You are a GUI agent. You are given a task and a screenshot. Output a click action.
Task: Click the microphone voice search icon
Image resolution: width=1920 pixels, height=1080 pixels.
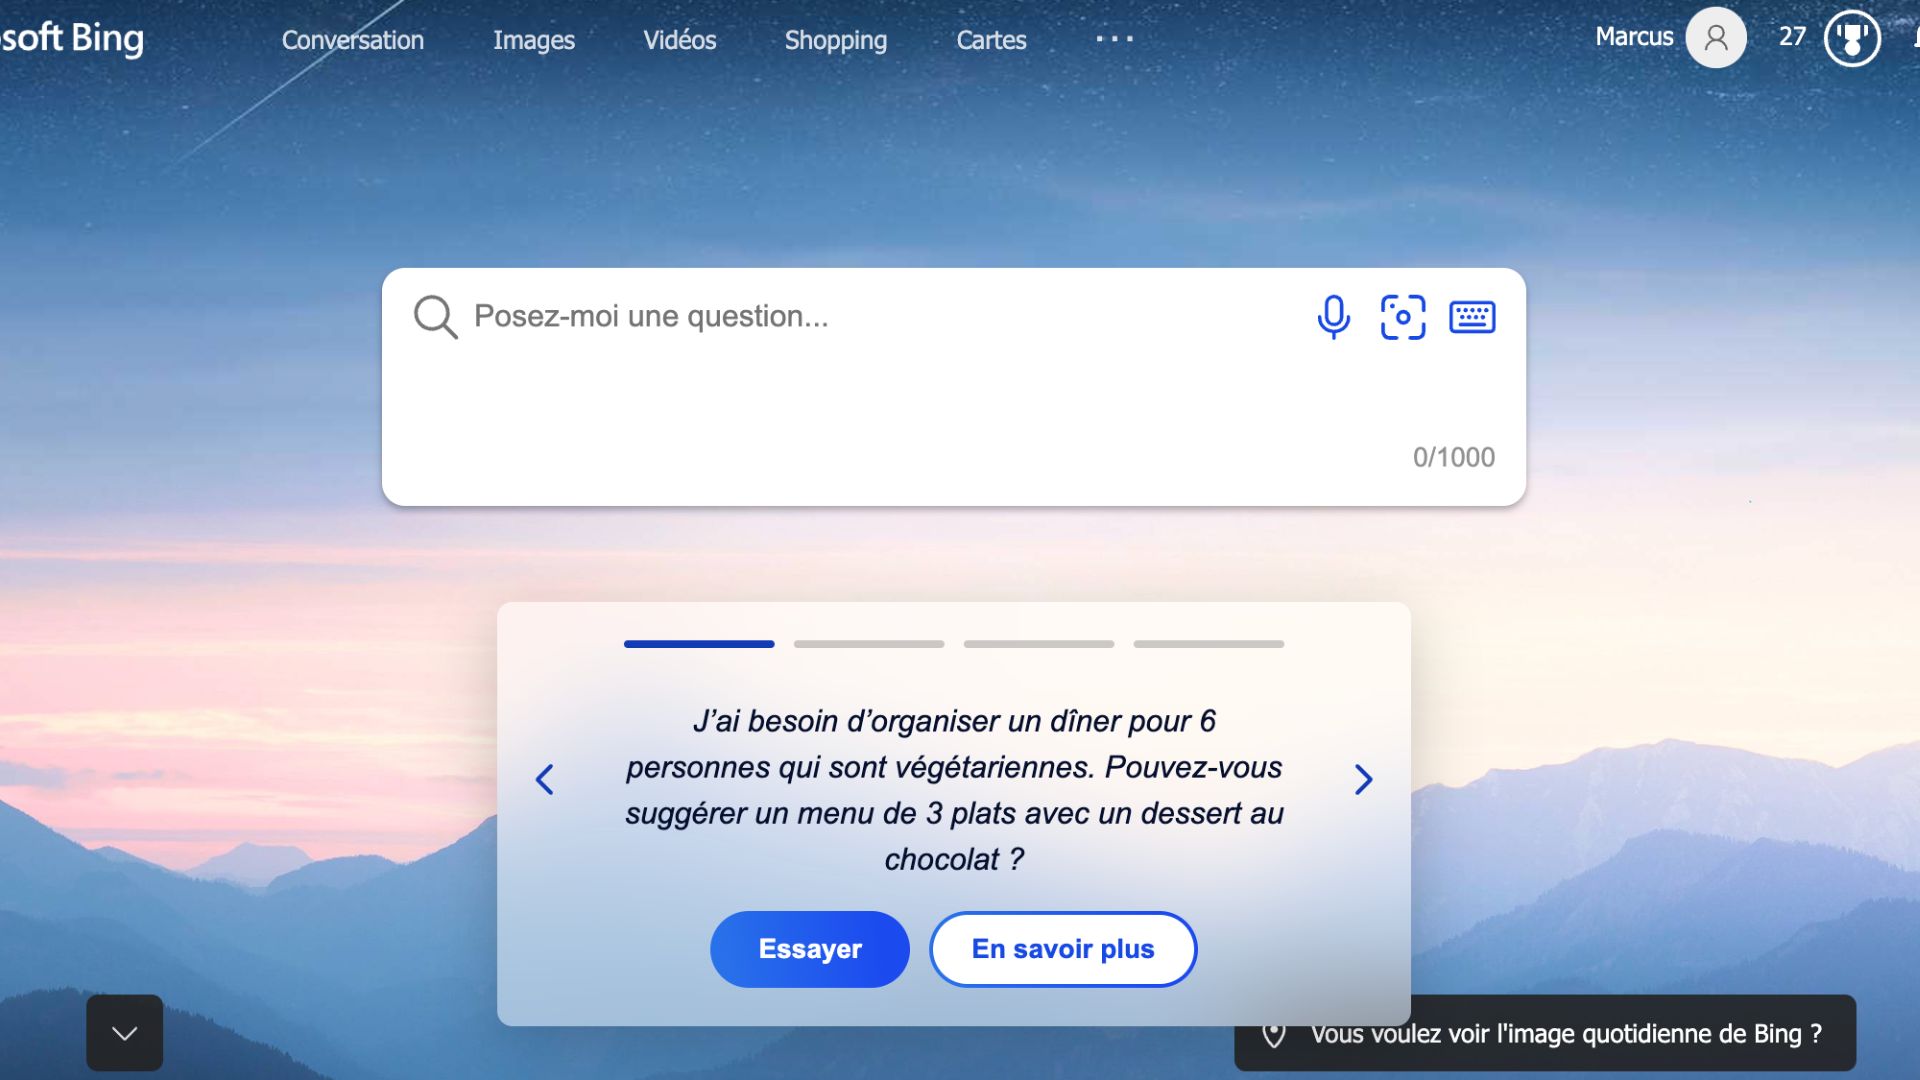click(x=1333, y=317)
